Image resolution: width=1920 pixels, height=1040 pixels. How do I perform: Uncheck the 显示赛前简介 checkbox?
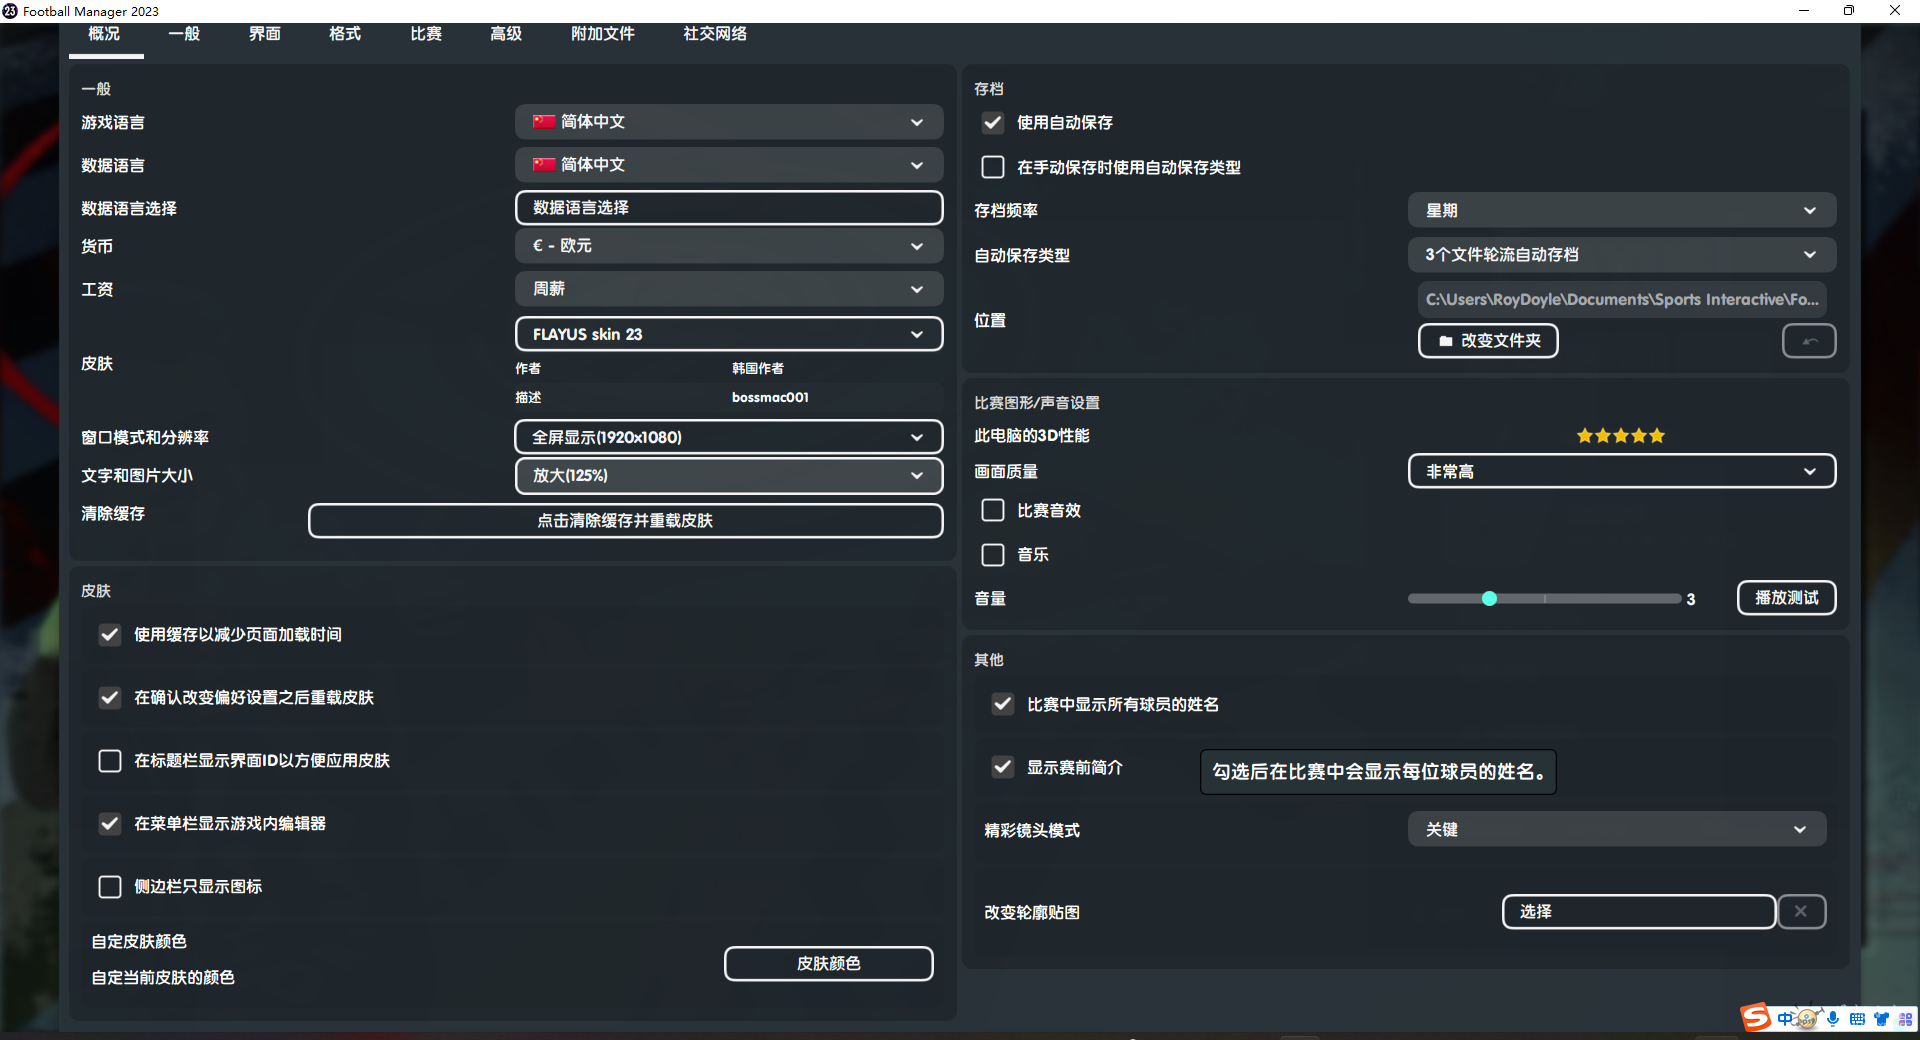[x=1003, y=767]
